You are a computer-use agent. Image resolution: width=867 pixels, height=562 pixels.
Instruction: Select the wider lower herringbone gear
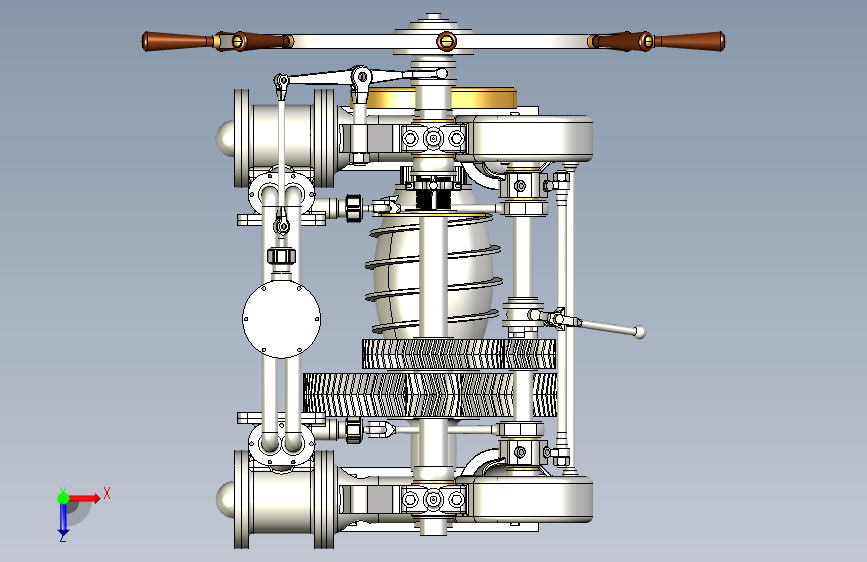(x=430, y=394)
